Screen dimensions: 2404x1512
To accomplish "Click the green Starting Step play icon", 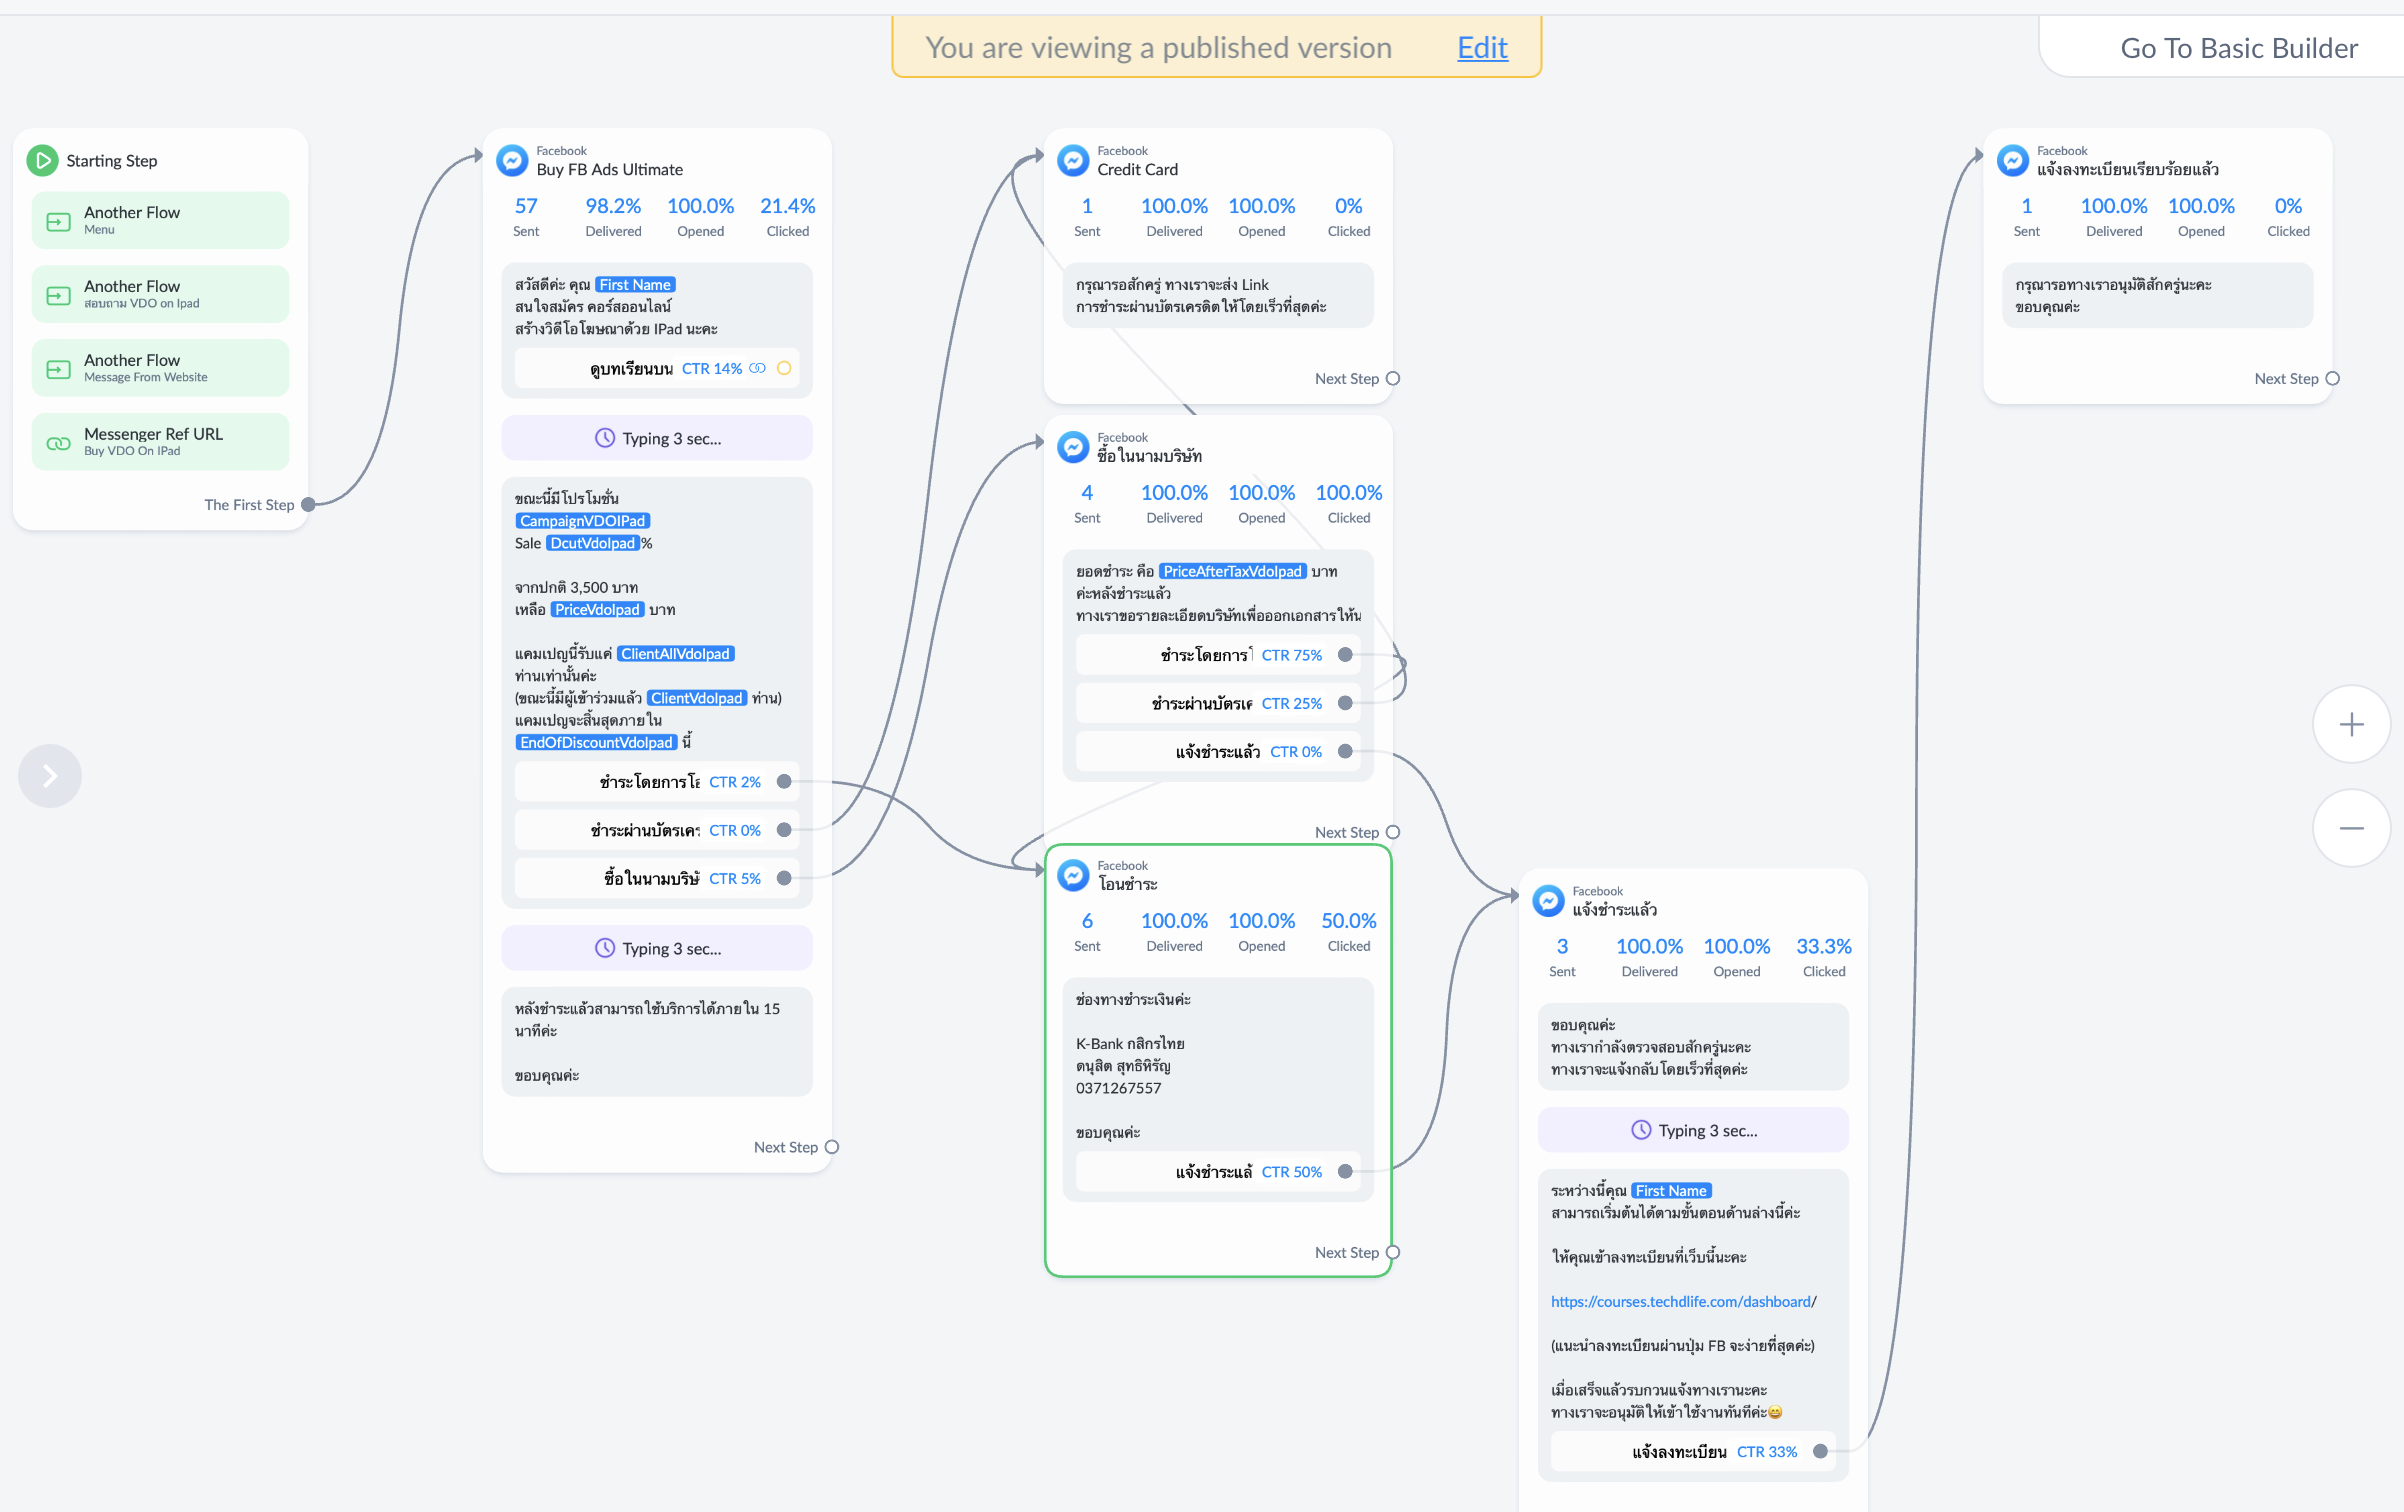I will click(42, 160).
